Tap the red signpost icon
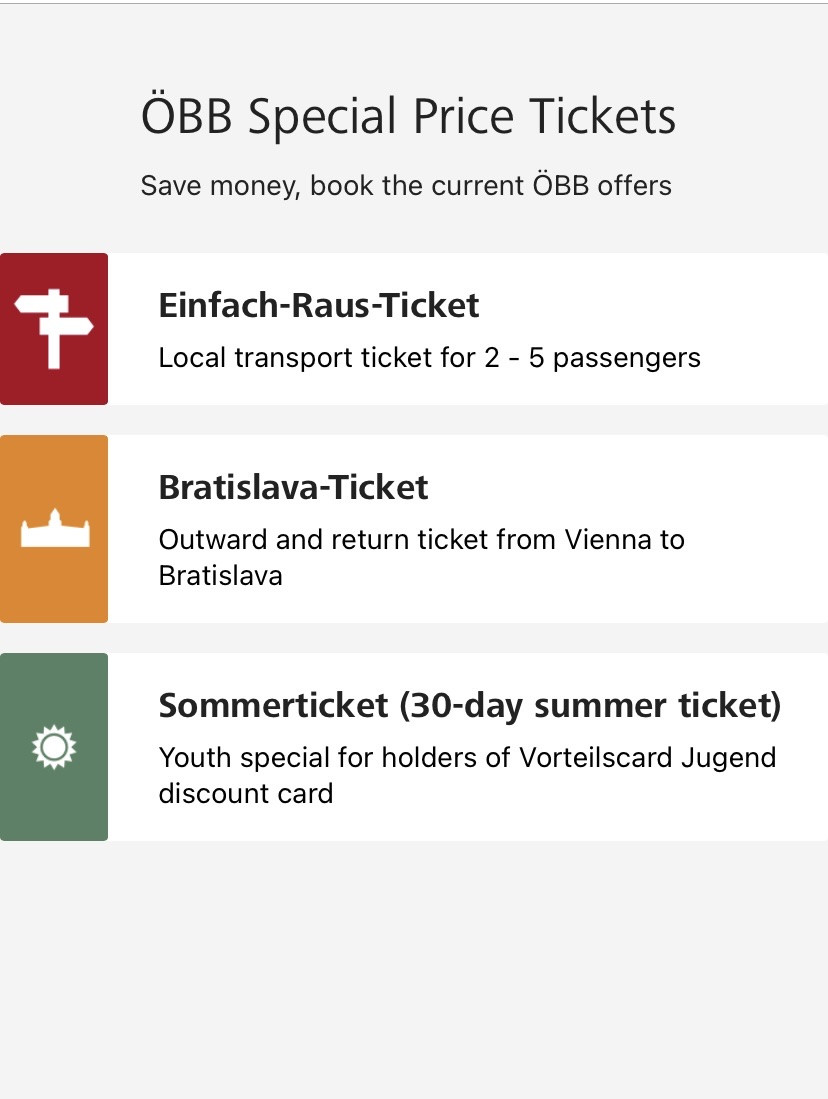Viewport: 828px width, 1099px height. (x=54, y=328)
